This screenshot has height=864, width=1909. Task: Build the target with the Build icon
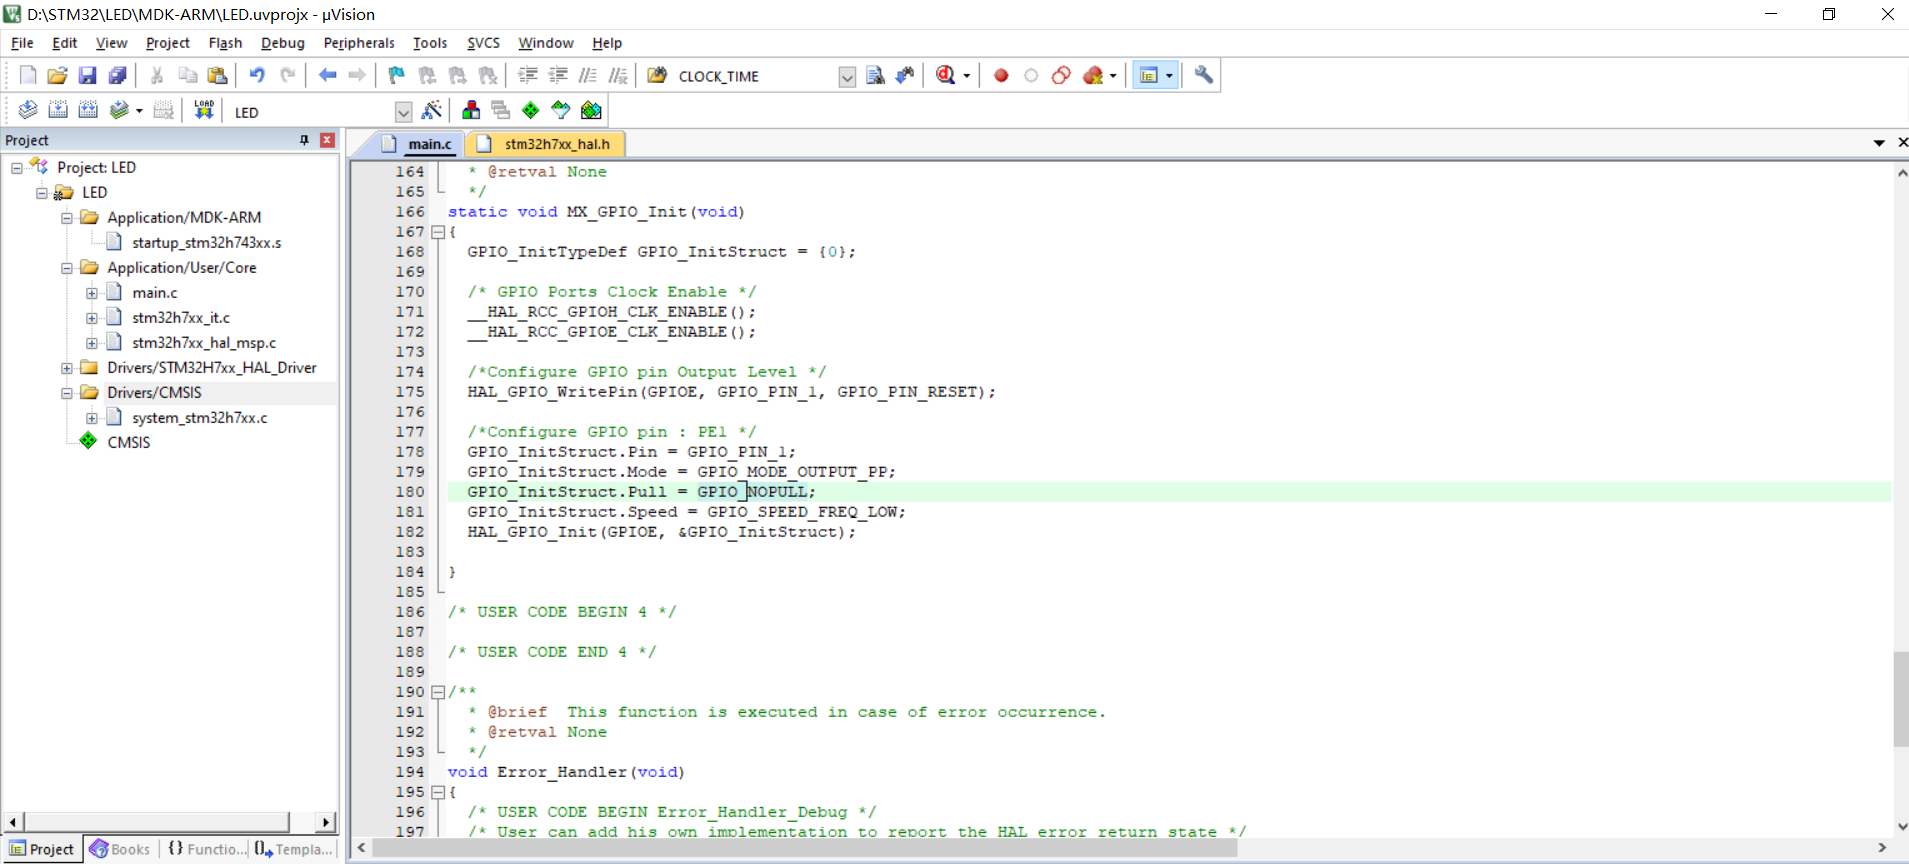point(58,110)
